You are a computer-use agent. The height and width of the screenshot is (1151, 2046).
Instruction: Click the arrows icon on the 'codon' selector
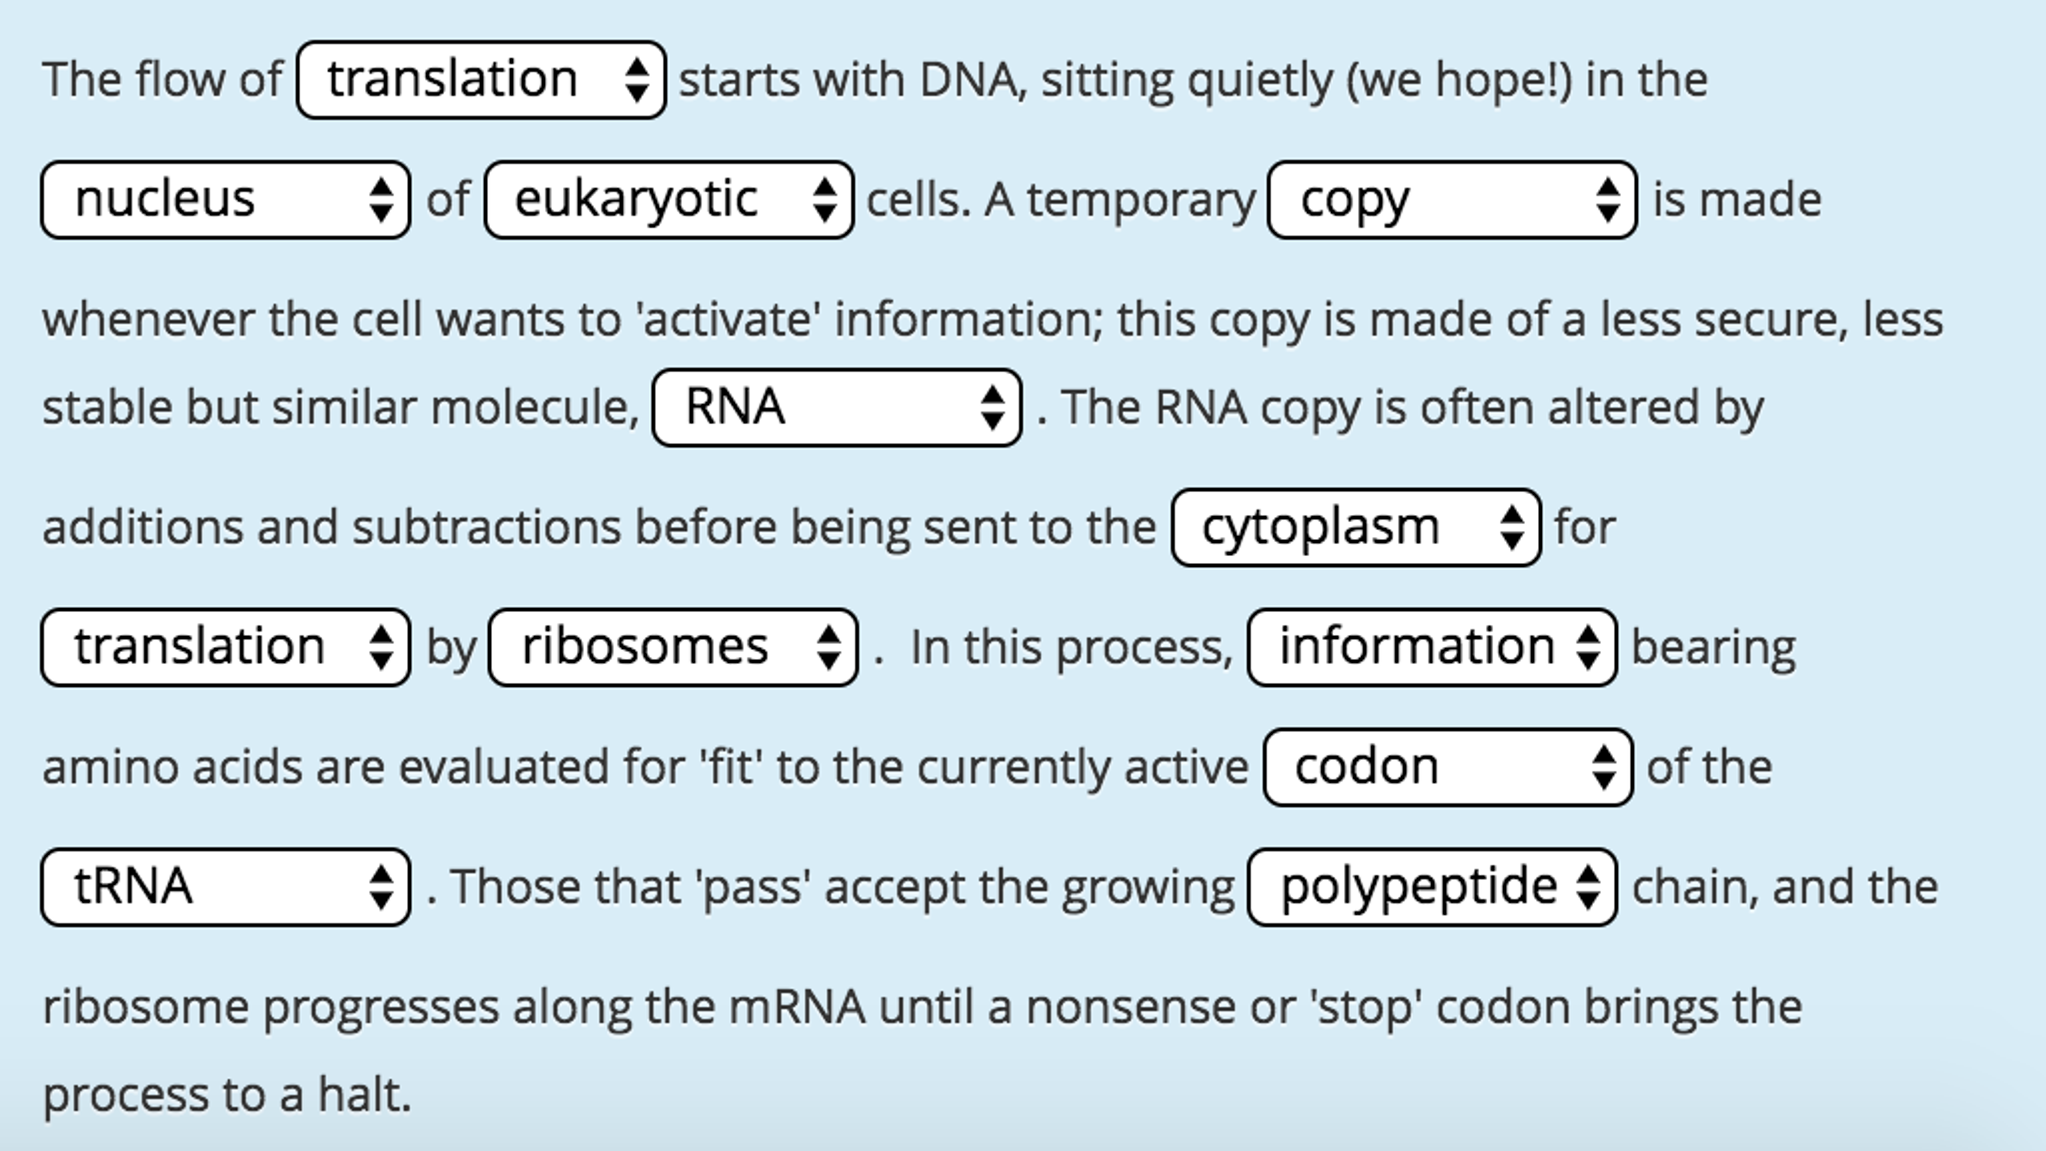[x=1603, y=767]
